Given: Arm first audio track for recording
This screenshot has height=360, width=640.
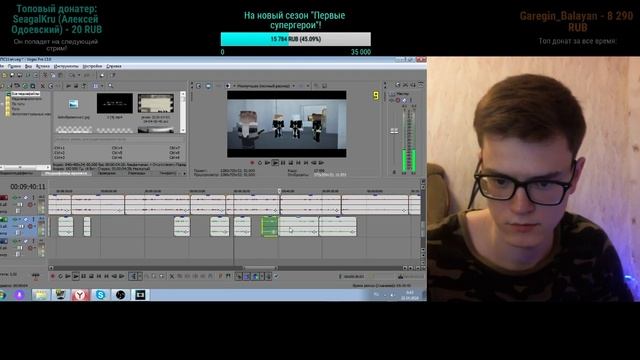Looking at the screenshot, I should point(30,204).
